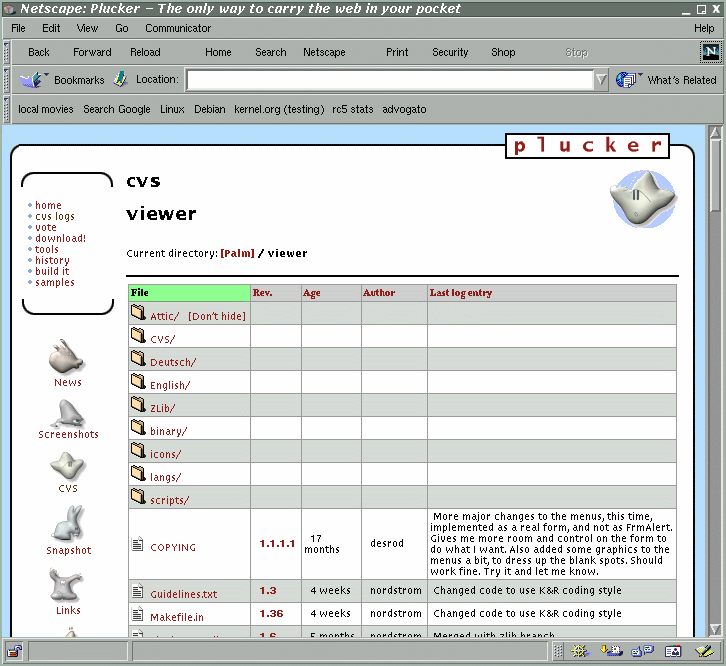The width and height of the screenshot is (726, 666).
Task: Collapse the personal toolbar grip handle
Action: click(x=6, y=109)
